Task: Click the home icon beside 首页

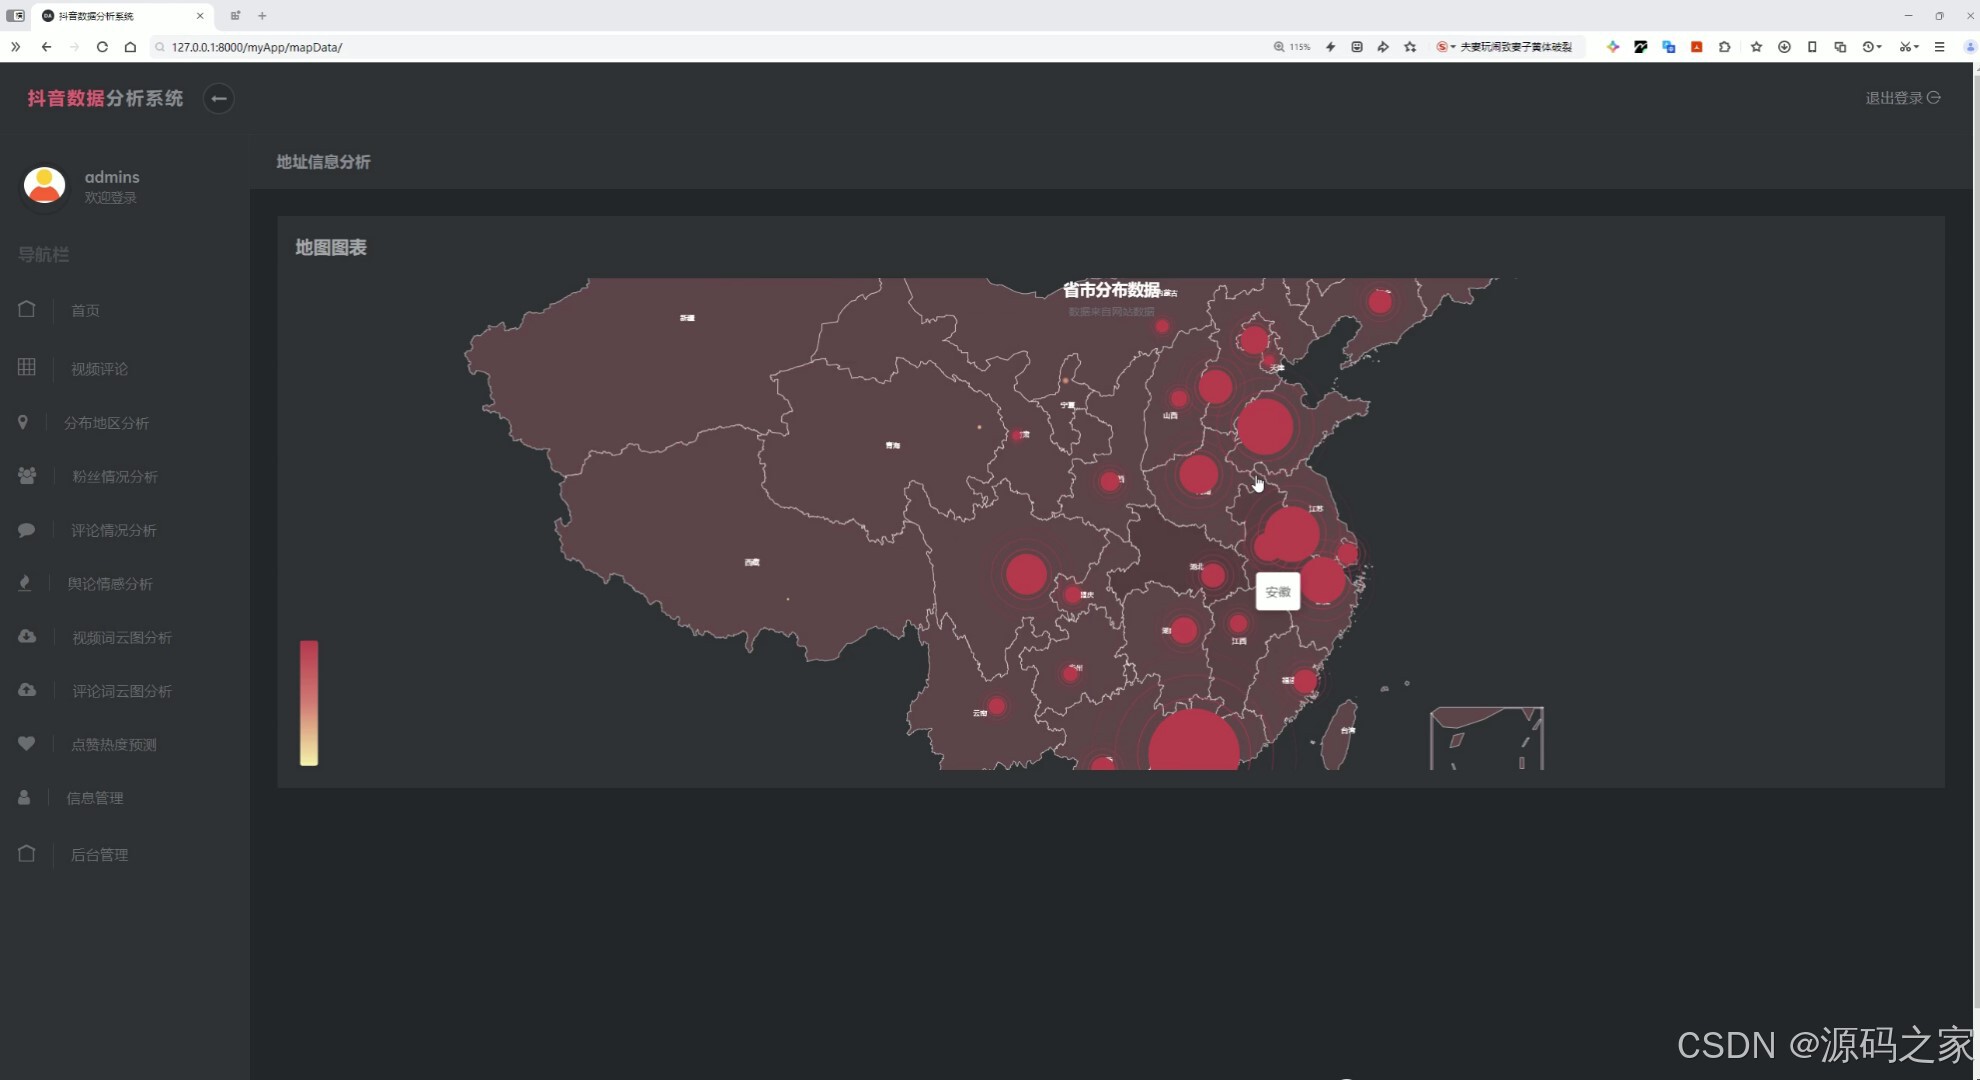Action: (x=27, y=309)
